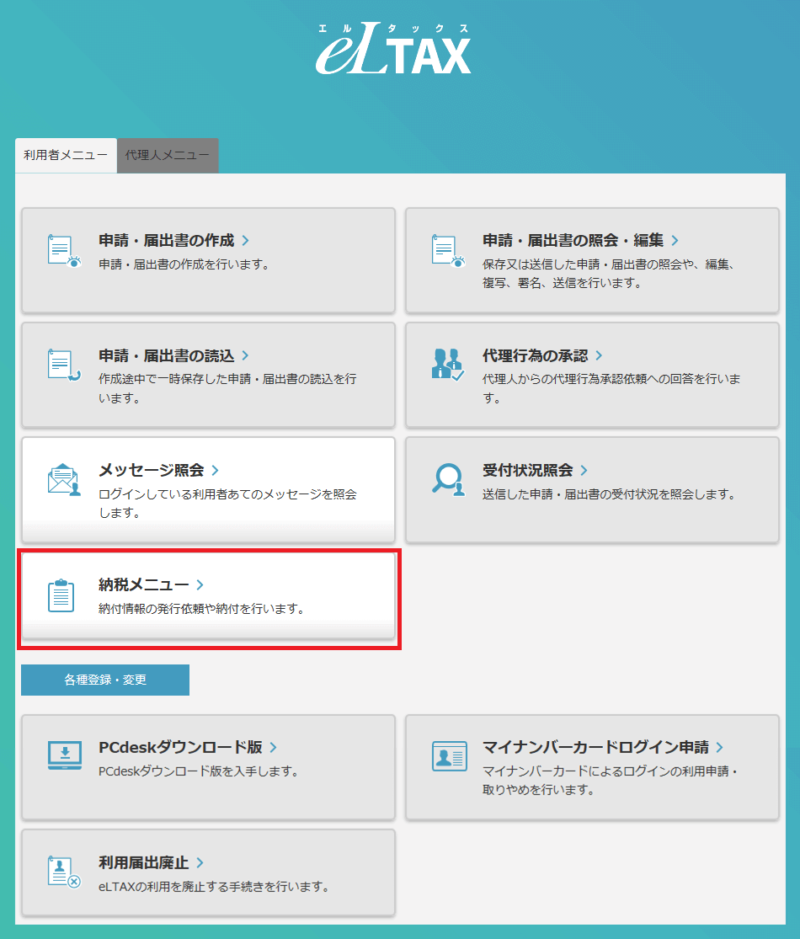This screenshot has width=800, height=939.
Task: Click the 各種登録・変更 section label
Action: (105, 680)
